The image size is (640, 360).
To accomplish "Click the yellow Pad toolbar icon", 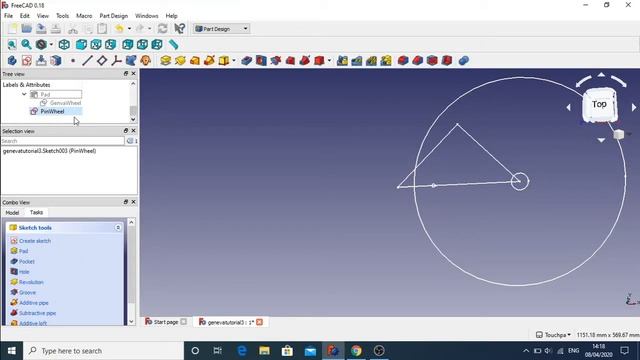I will point(165,61).
